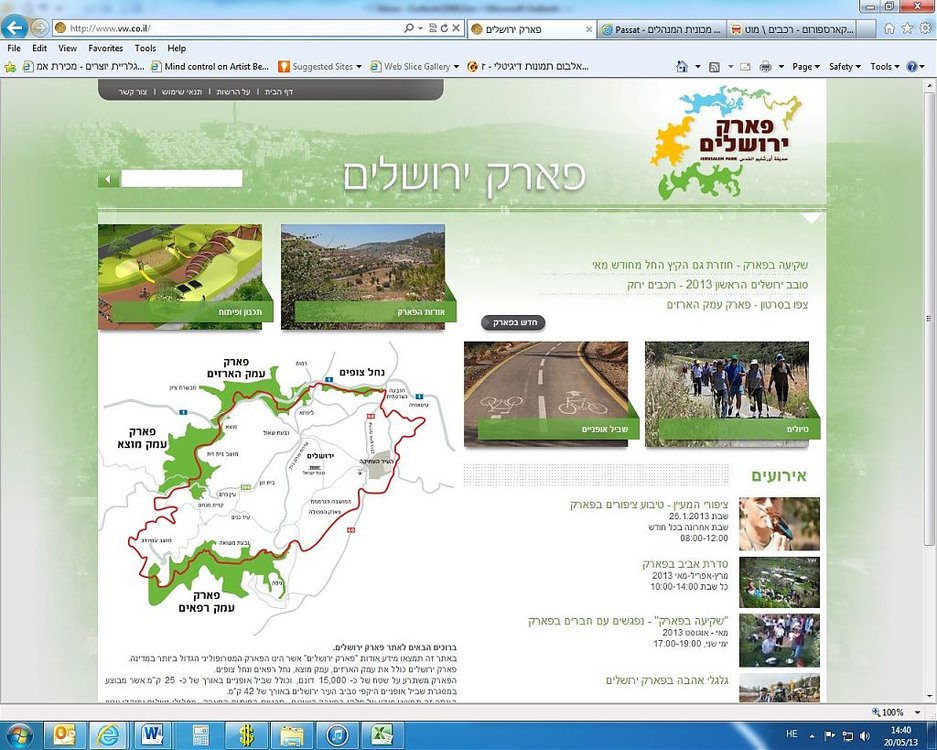Open the שקיעה בפארק news headline
937x750 pixels.
[x=700, y=264]
